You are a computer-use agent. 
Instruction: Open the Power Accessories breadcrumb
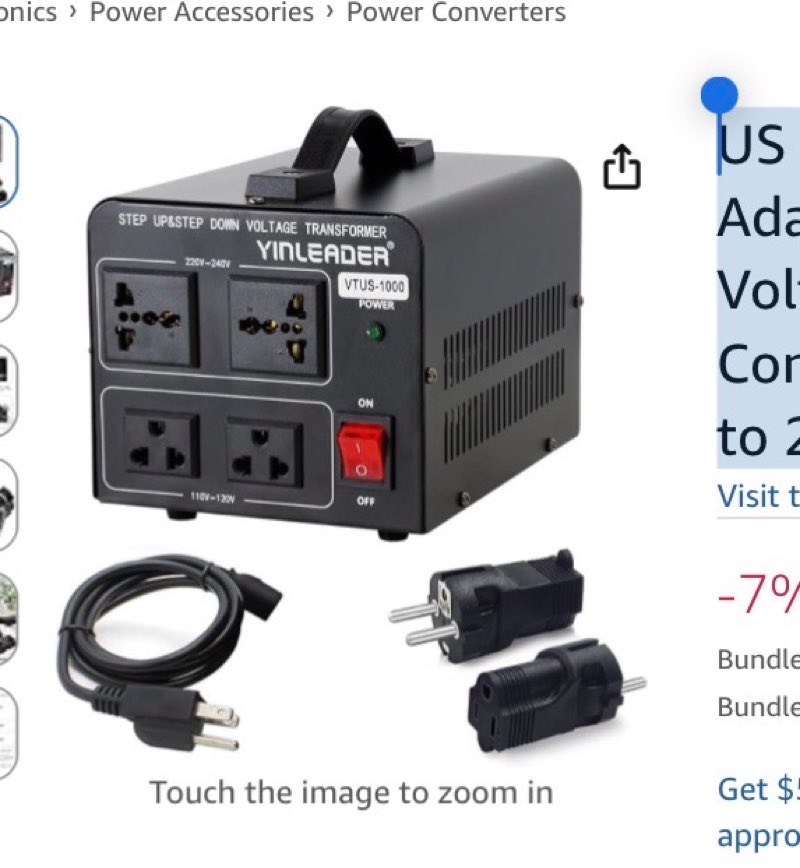[x=202, y=12]
